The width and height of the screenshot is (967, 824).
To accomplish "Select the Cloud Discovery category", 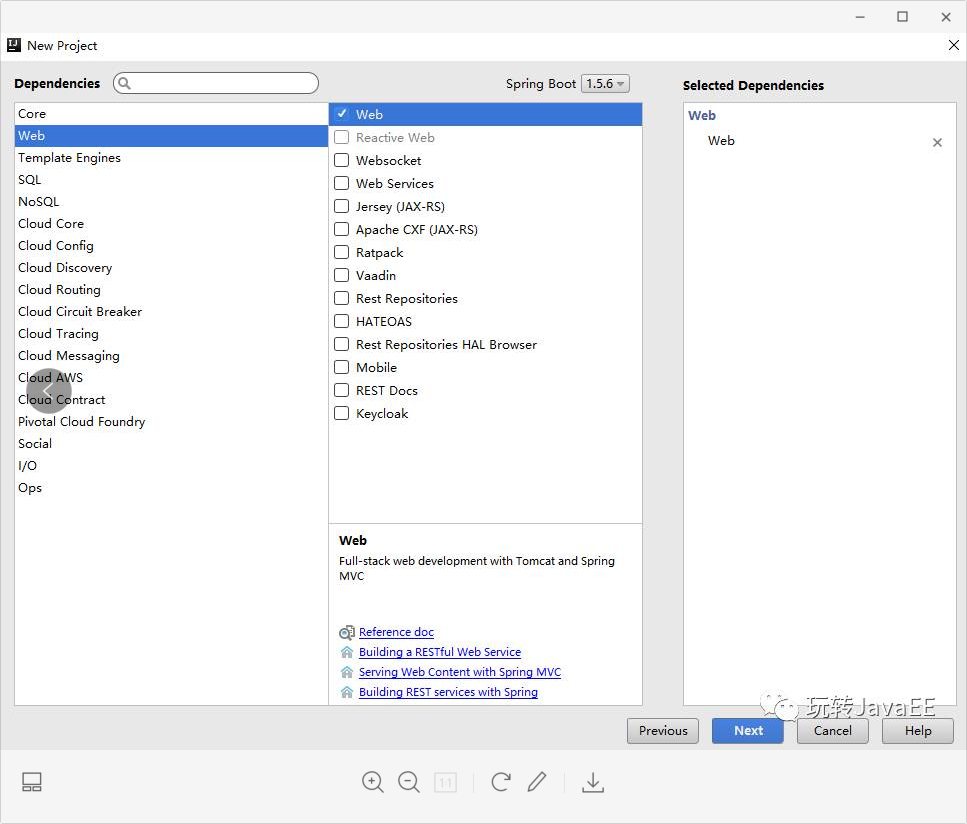I will [x=171, y=268].
